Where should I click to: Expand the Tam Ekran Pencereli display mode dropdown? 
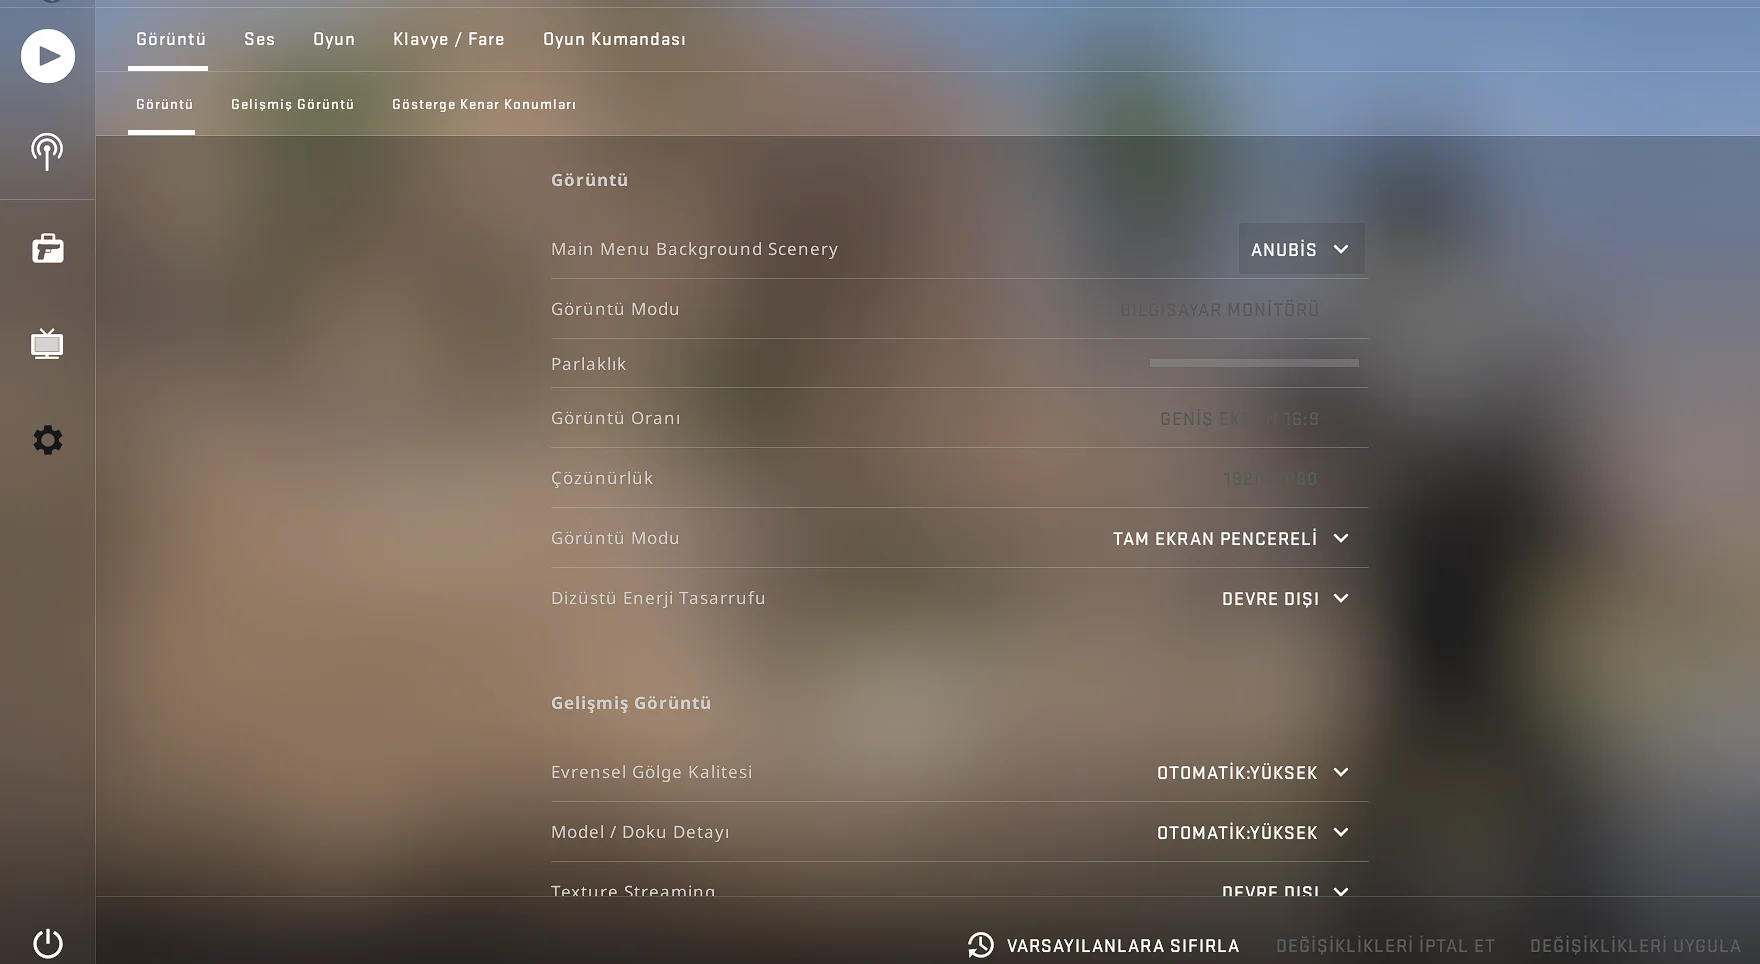coord(1231,539)
